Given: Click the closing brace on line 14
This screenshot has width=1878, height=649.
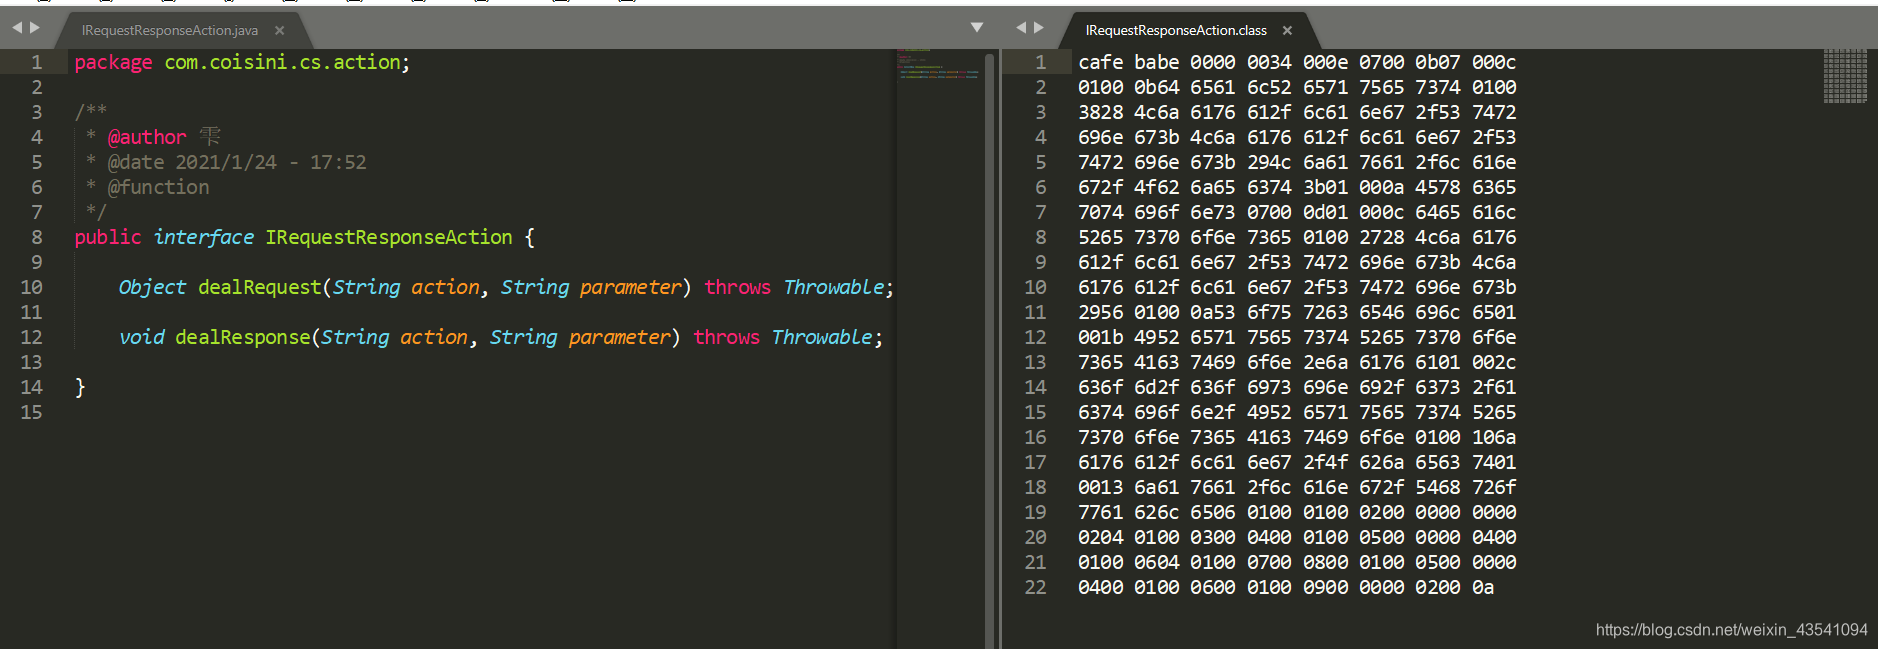Looking at the screenshot, I should [80, 387].
